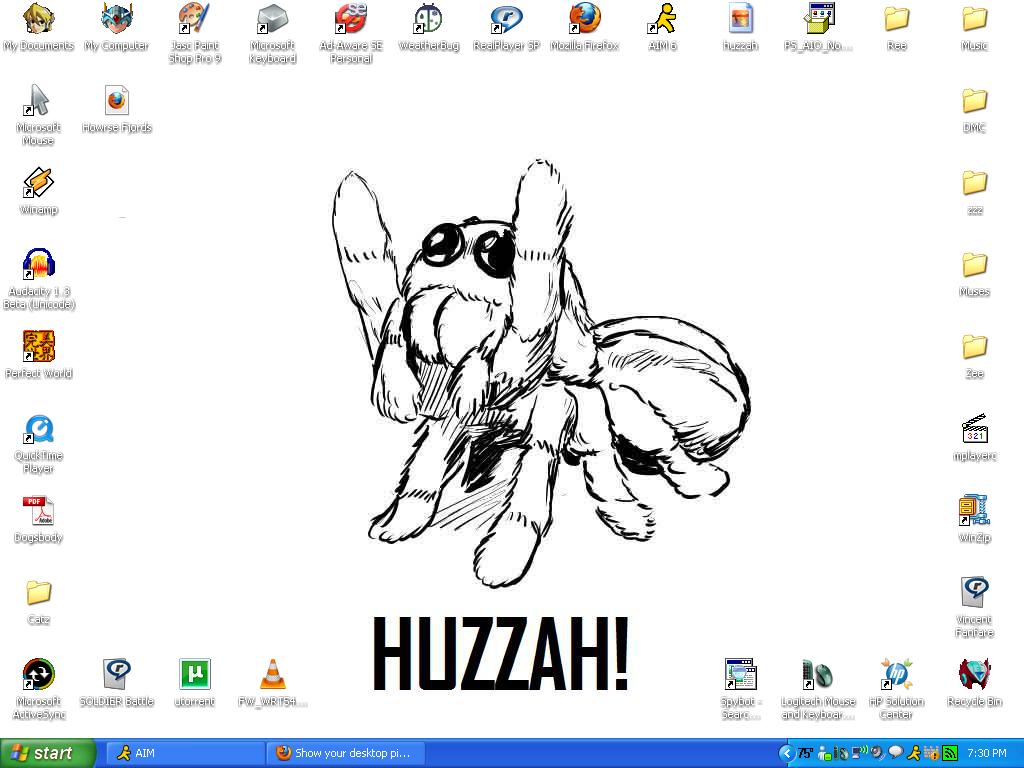Launch Audacity 1.3 Beta shortcut

point(38,265)
